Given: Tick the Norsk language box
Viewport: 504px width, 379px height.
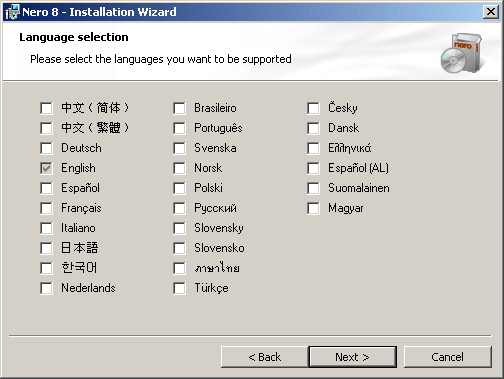Looking at the screenshot, I should (179, 168).
